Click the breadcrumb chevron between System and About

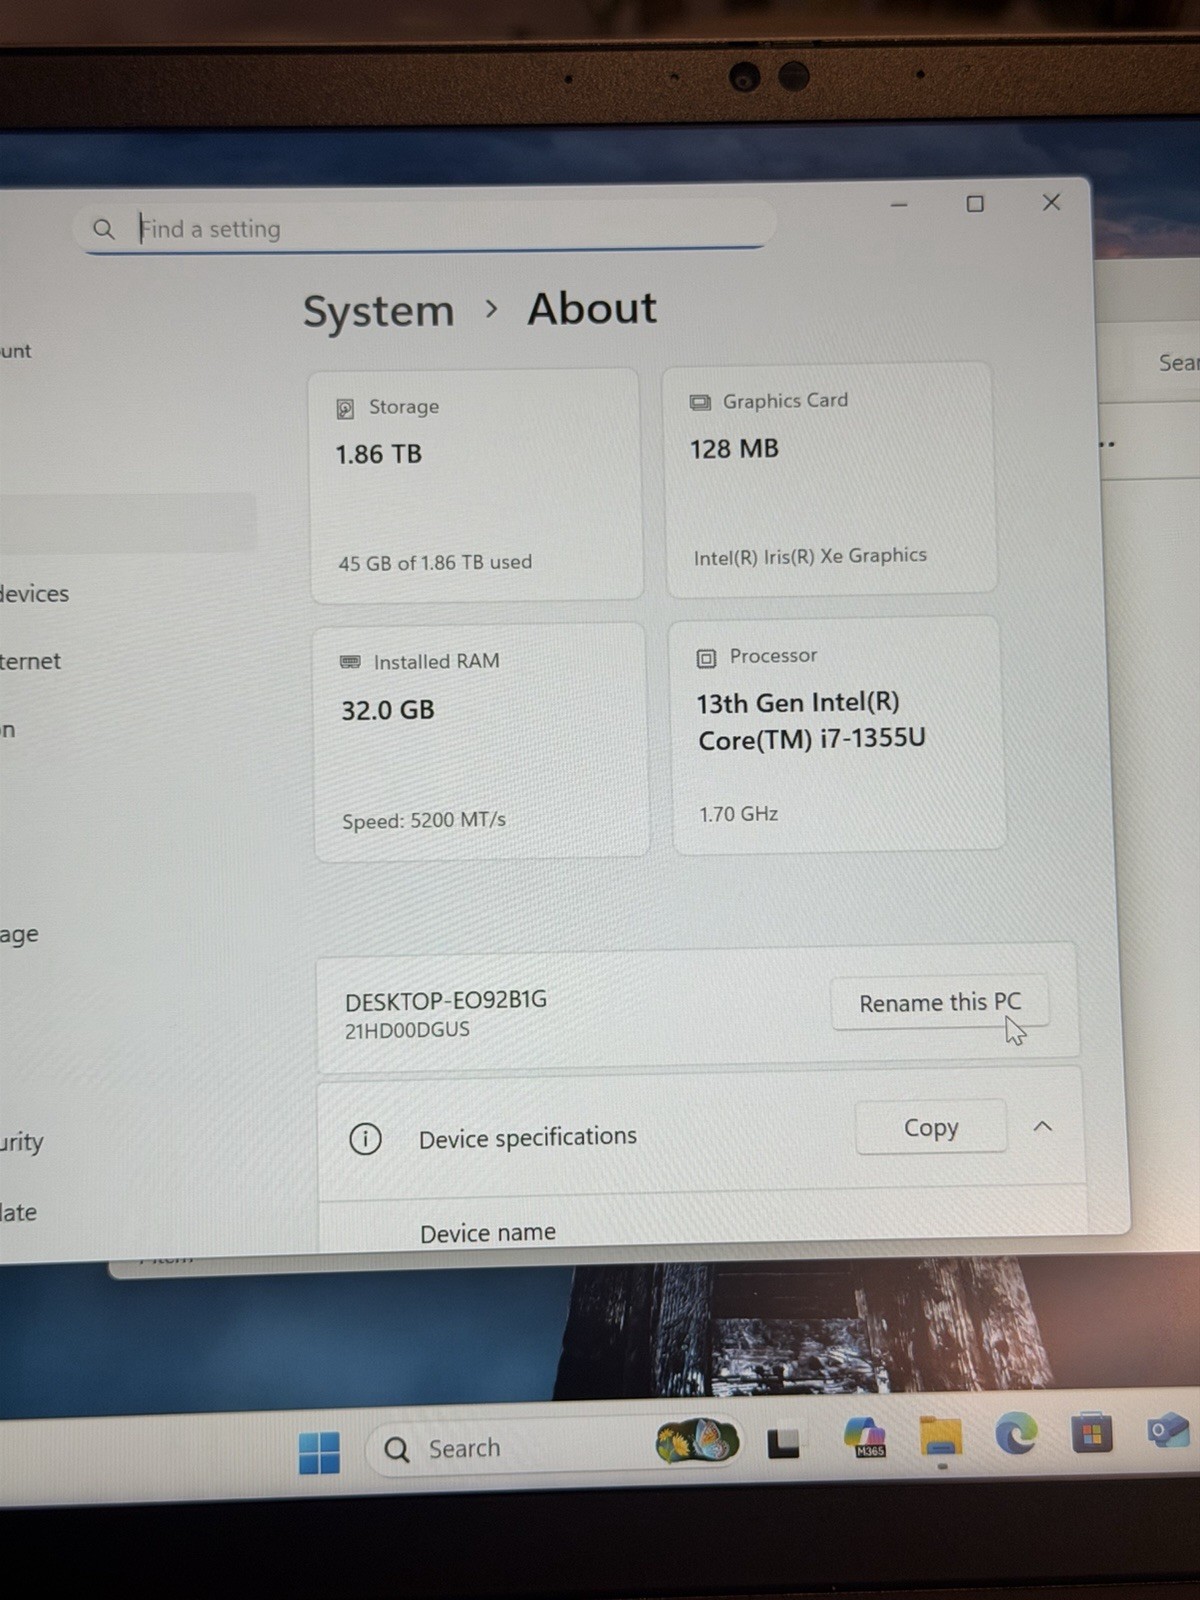click(490, 310)
